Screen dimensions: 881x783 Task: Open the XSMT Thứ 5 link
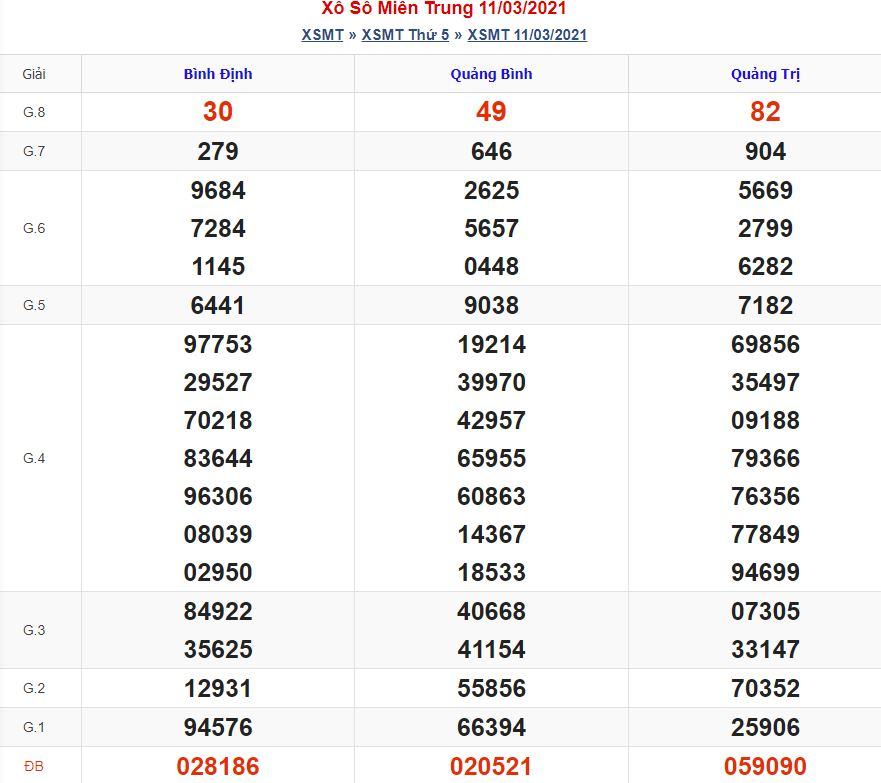(x=405, y=35)
